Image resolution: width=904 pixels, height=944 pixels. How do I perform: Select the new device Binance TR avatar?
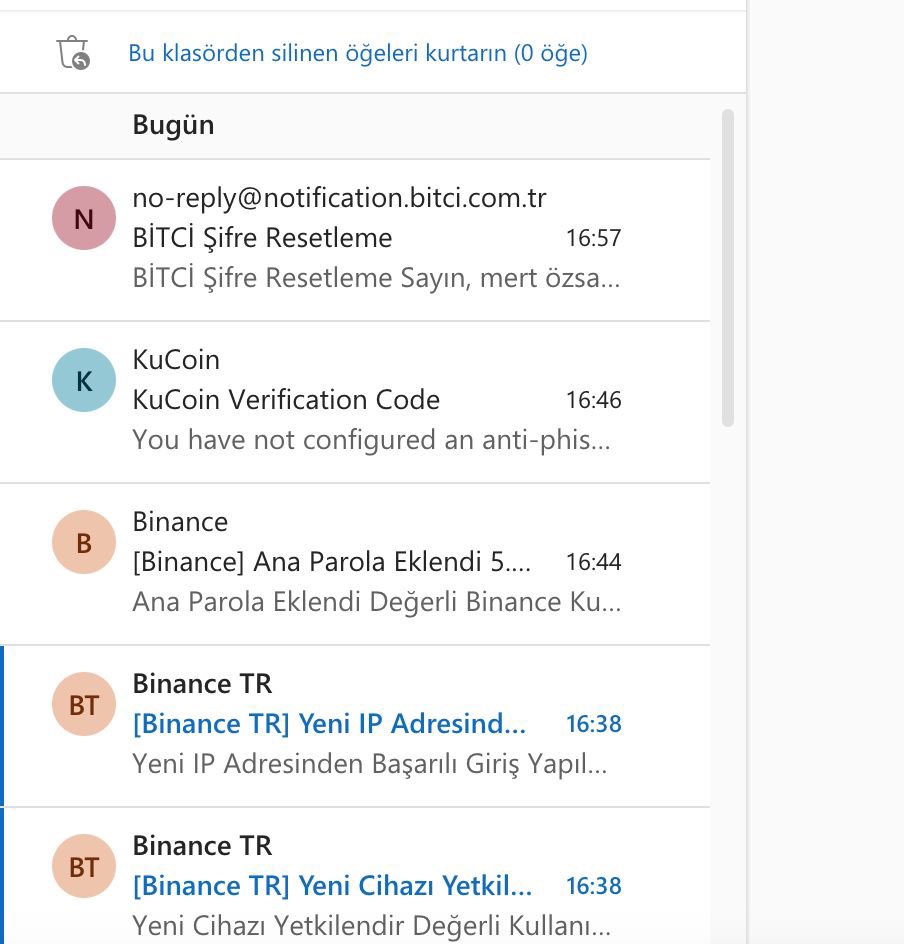[84, 866]
